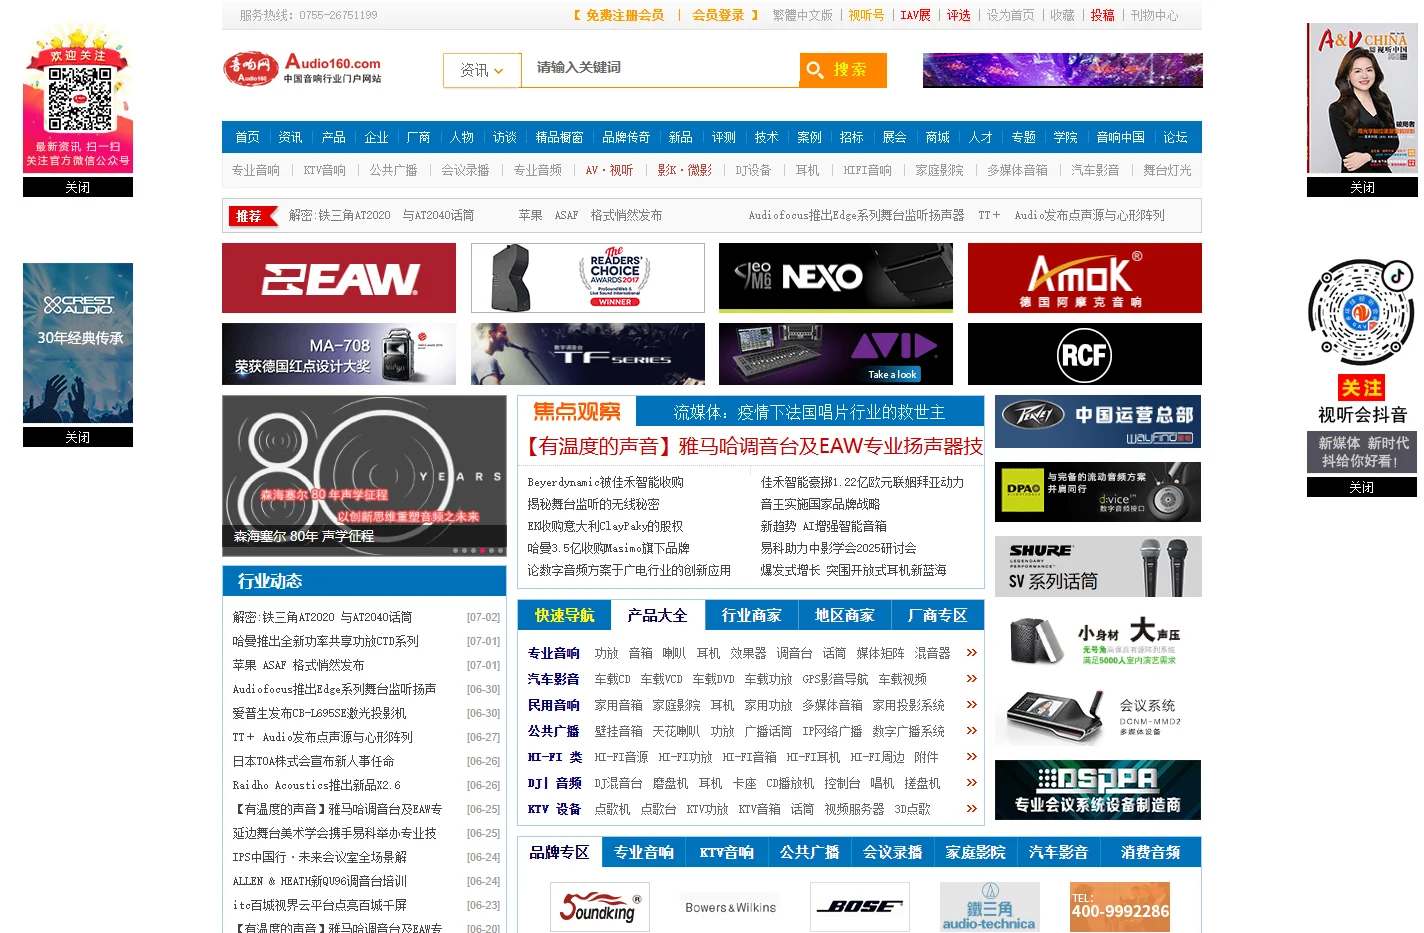Close the Crest Audio floating ad
Viewport: 1424px width, 933px height.
78,437
